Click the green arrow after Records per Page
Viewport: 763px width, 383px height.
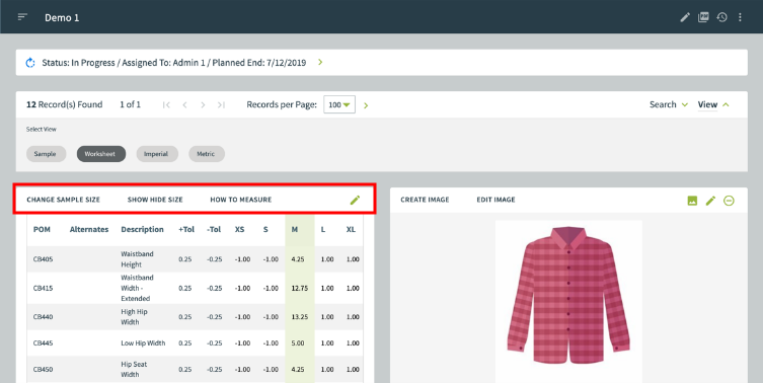[x=366, y=105]
